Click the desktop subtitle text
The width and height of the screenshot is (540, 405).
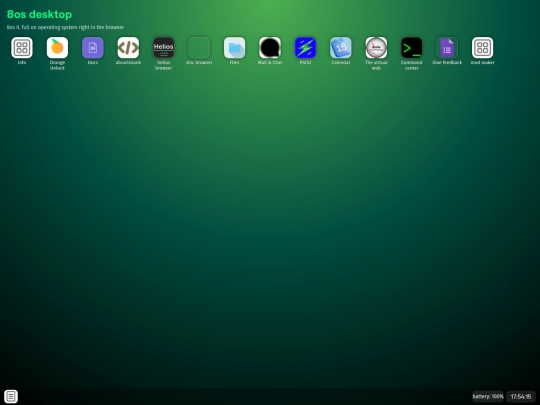point(65,27)
